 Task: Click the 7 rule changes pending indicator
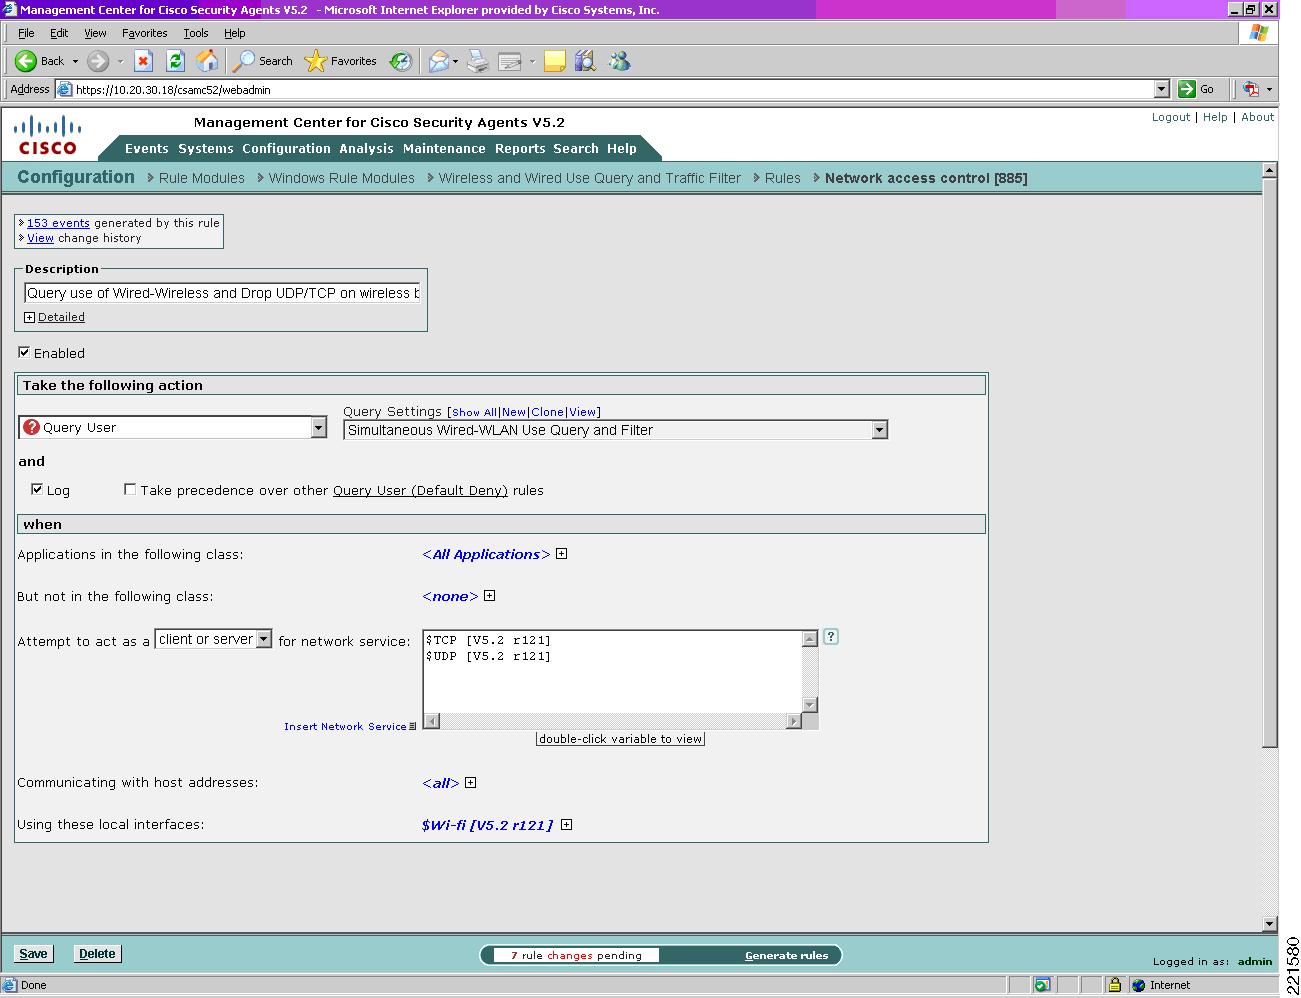click(576, 955)
